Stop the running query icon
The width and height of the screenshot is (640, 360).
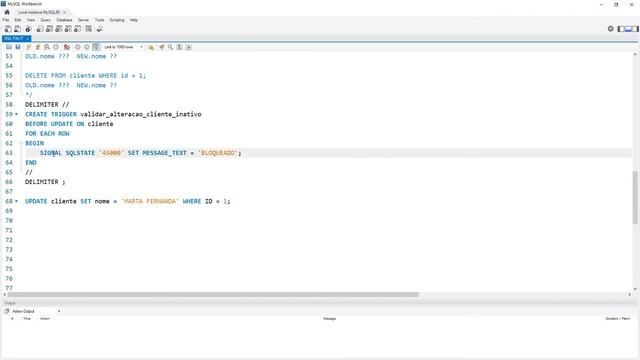pos(56,47)
